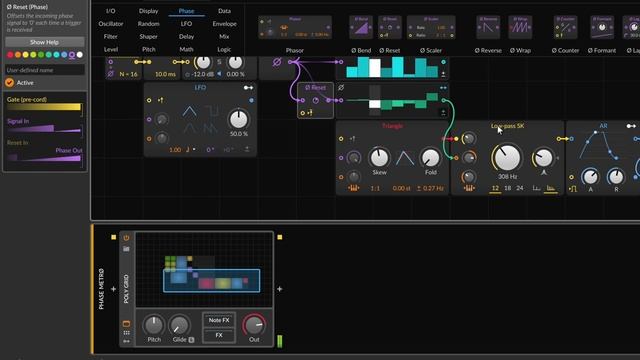Choose the white module color swatch
Image resolution: width=640 pixels, height=360 pixels.
coord(80,55)
